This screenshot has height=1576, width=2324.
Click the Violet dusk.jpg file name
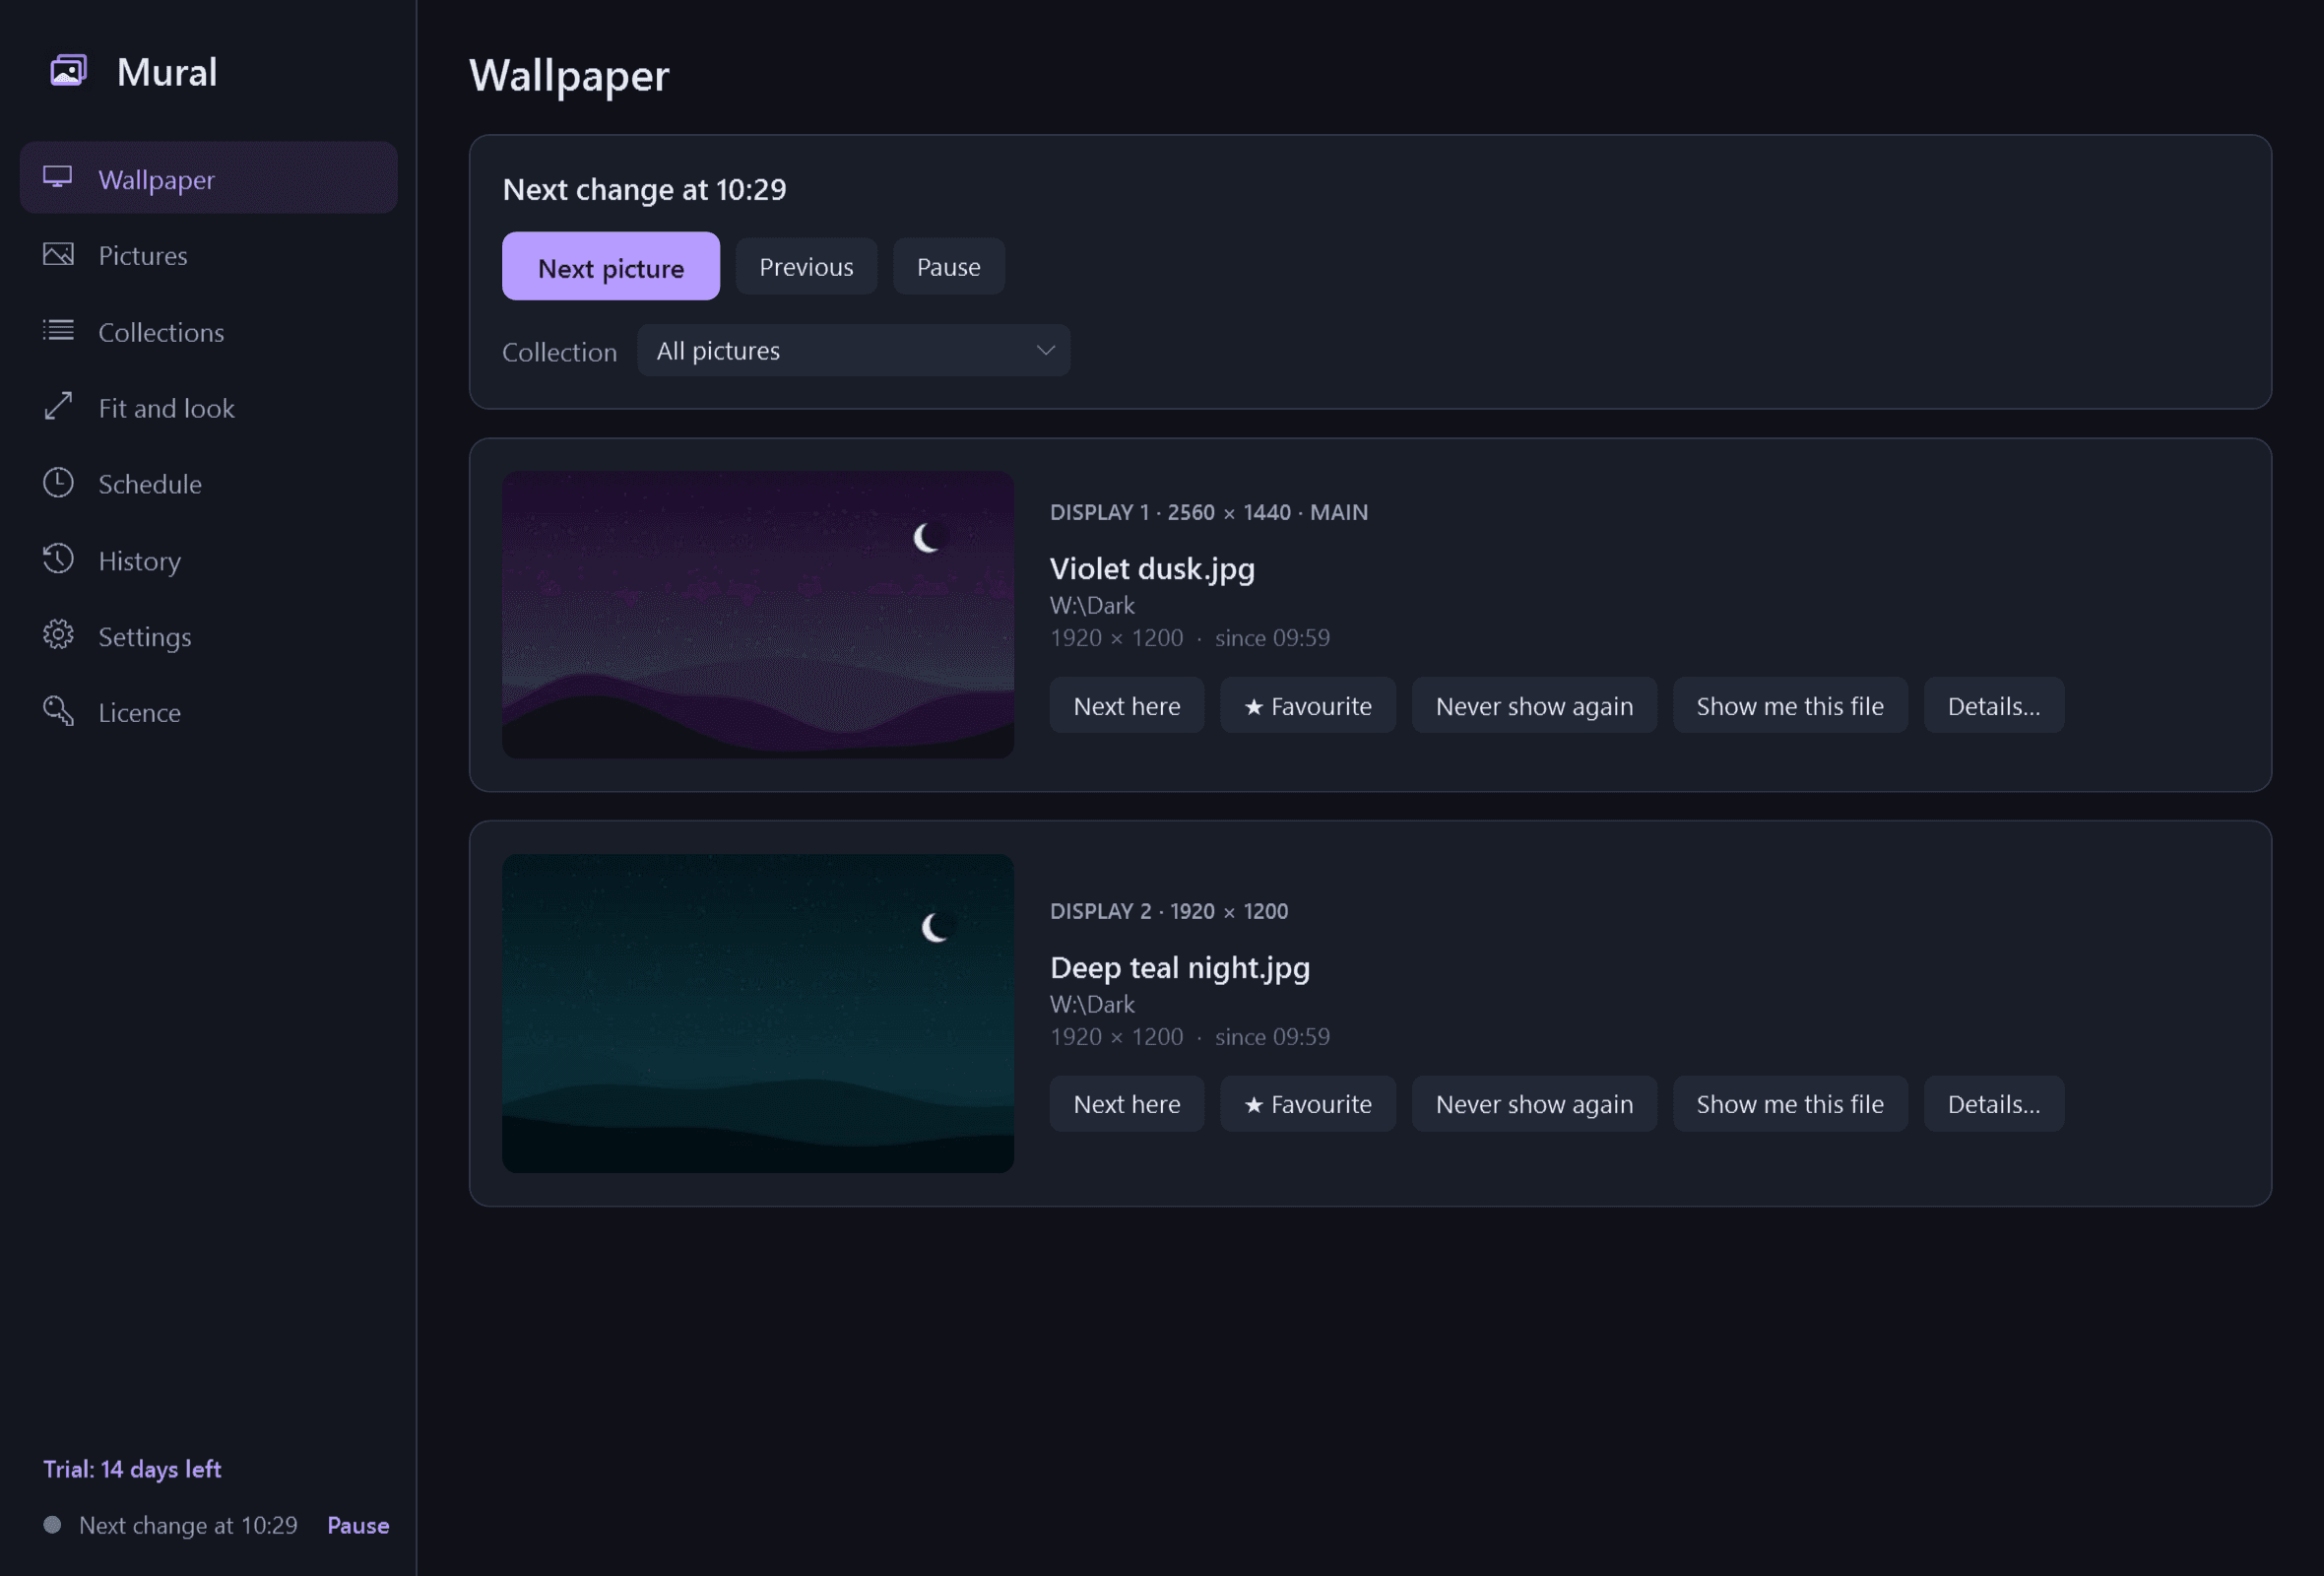pyautogui.click(x=1151, y=568)
